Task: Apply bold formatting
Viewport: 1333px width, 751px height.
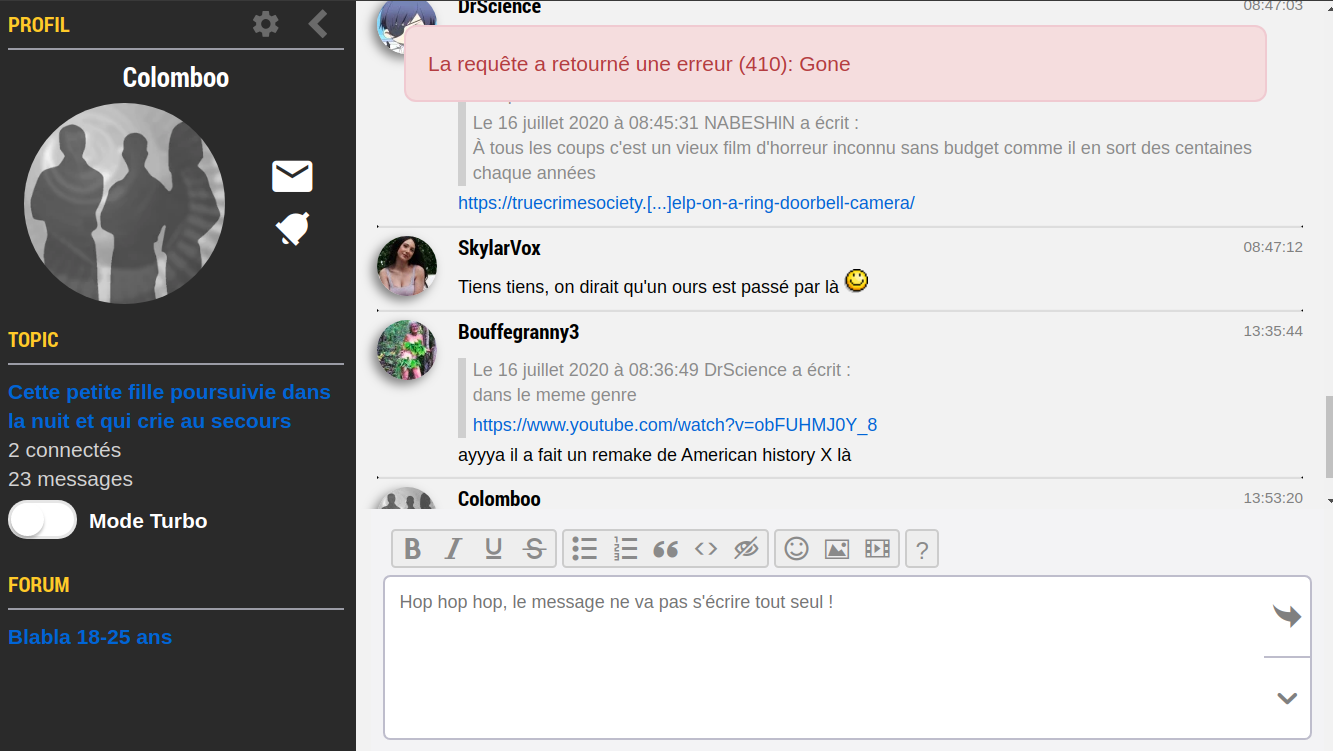Action: [412, 549]
